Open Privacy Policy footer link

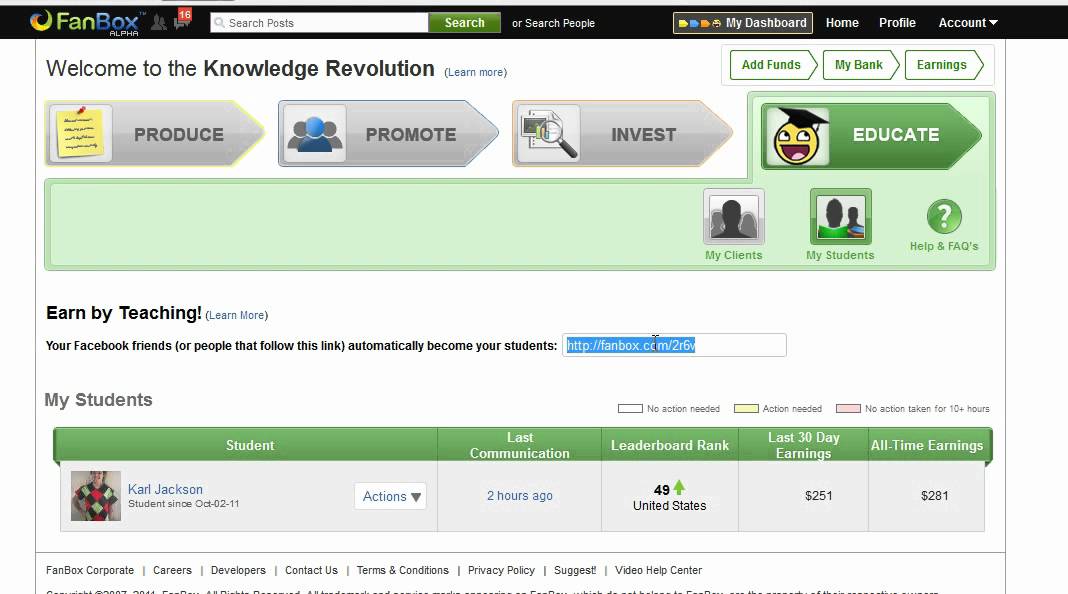click(x=501, y=570)
